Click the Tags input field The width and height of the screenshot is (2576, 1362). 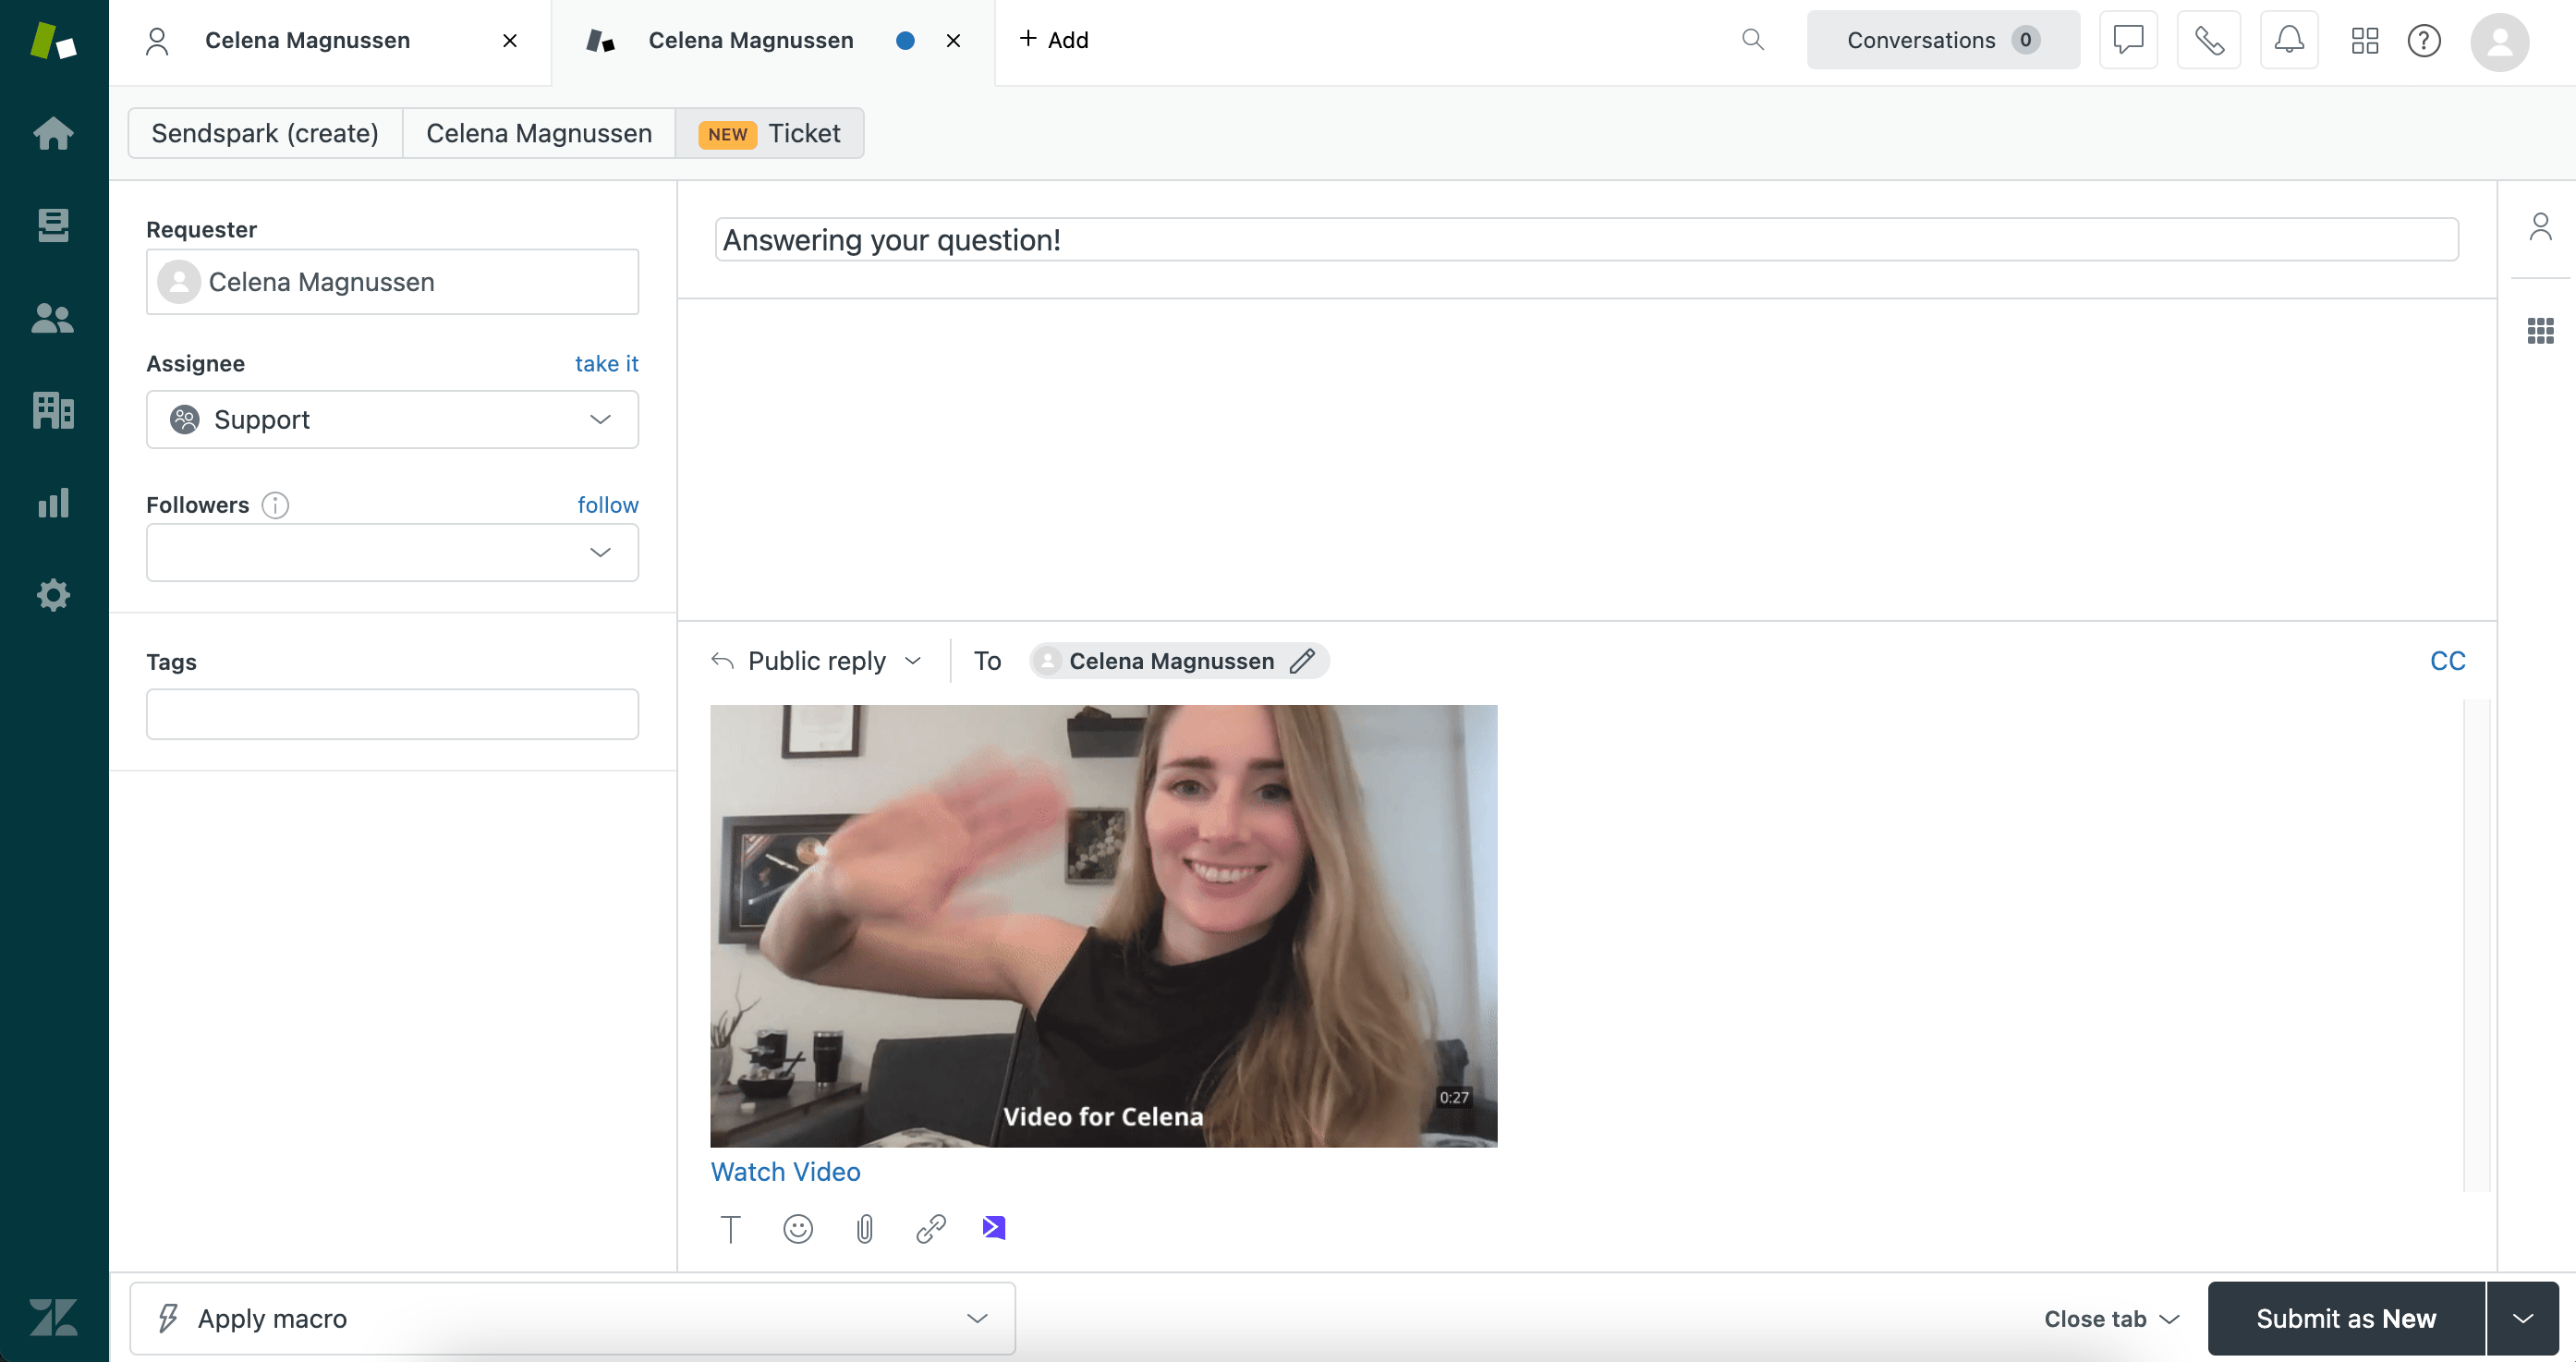coord(392,714)
